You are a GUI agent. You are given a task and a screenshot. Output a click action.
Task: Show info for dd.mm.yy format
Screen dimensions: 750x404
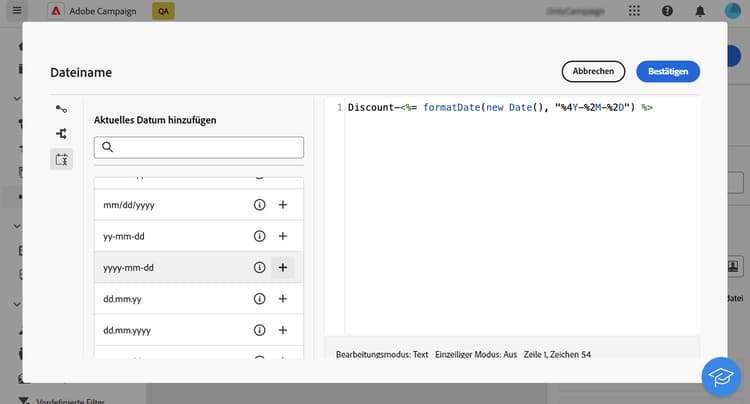259,299
